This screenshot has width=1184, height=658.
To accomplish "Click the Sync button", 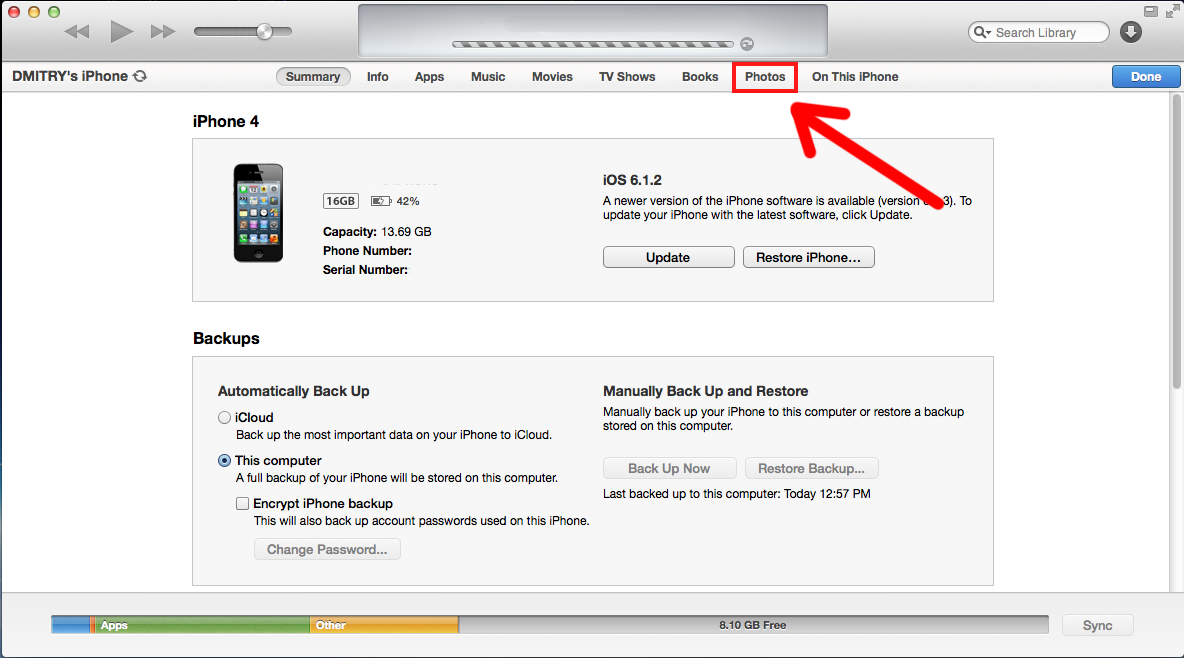I will (1097, 626).
